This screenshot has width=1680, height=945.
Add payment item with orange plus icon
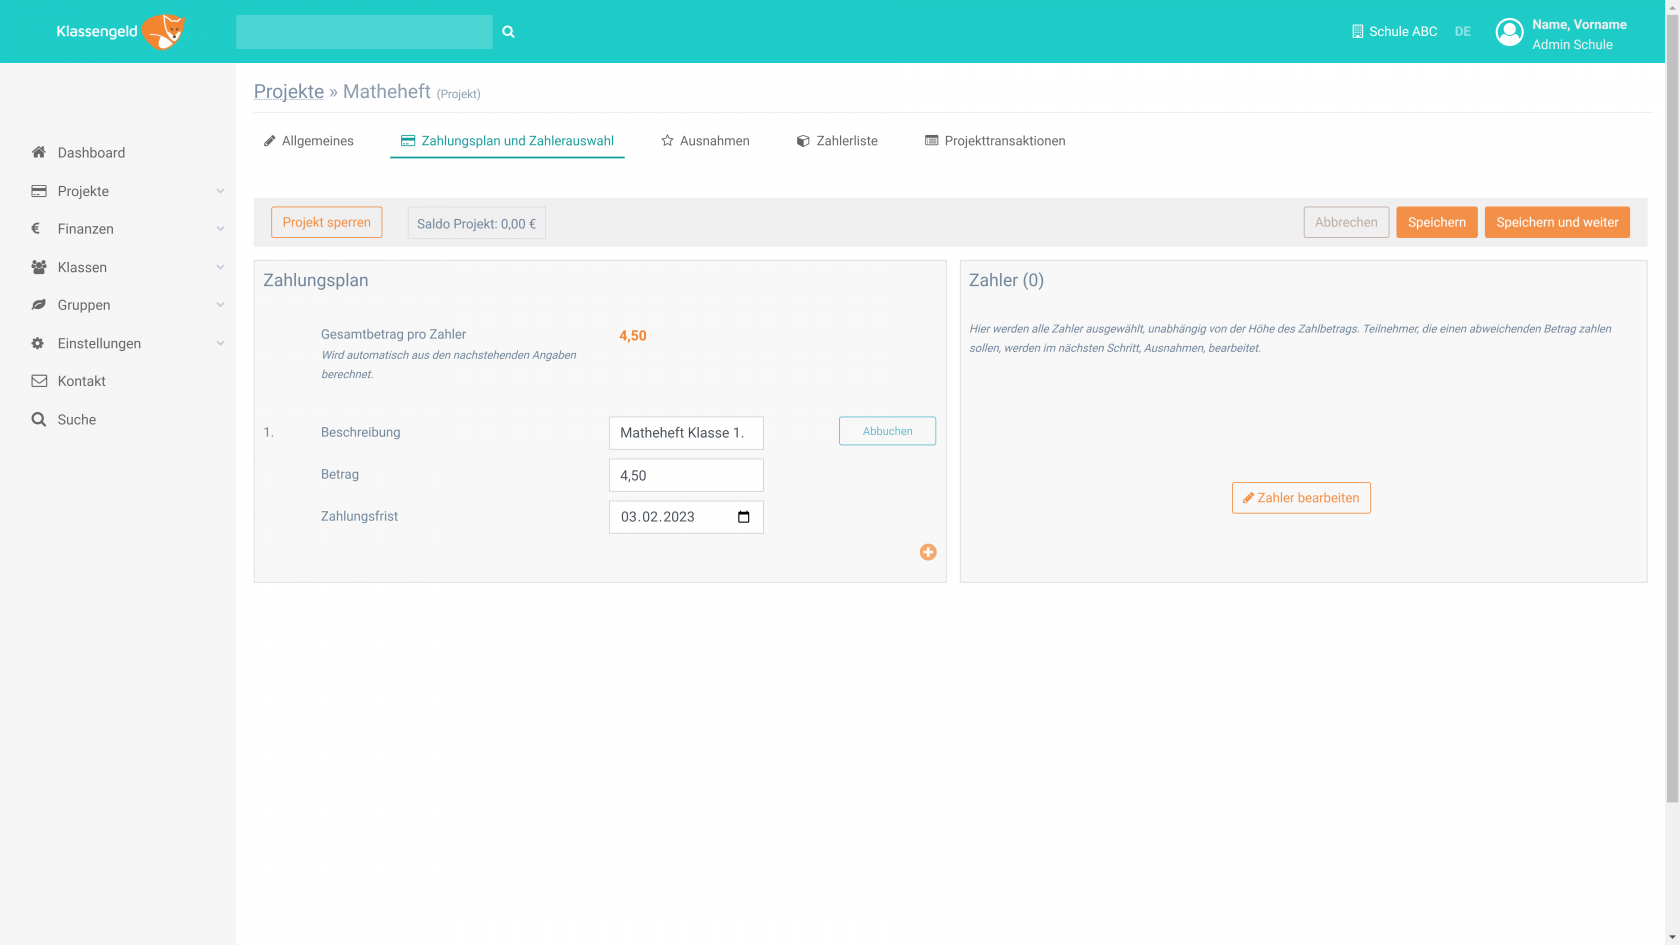[928, 552]
